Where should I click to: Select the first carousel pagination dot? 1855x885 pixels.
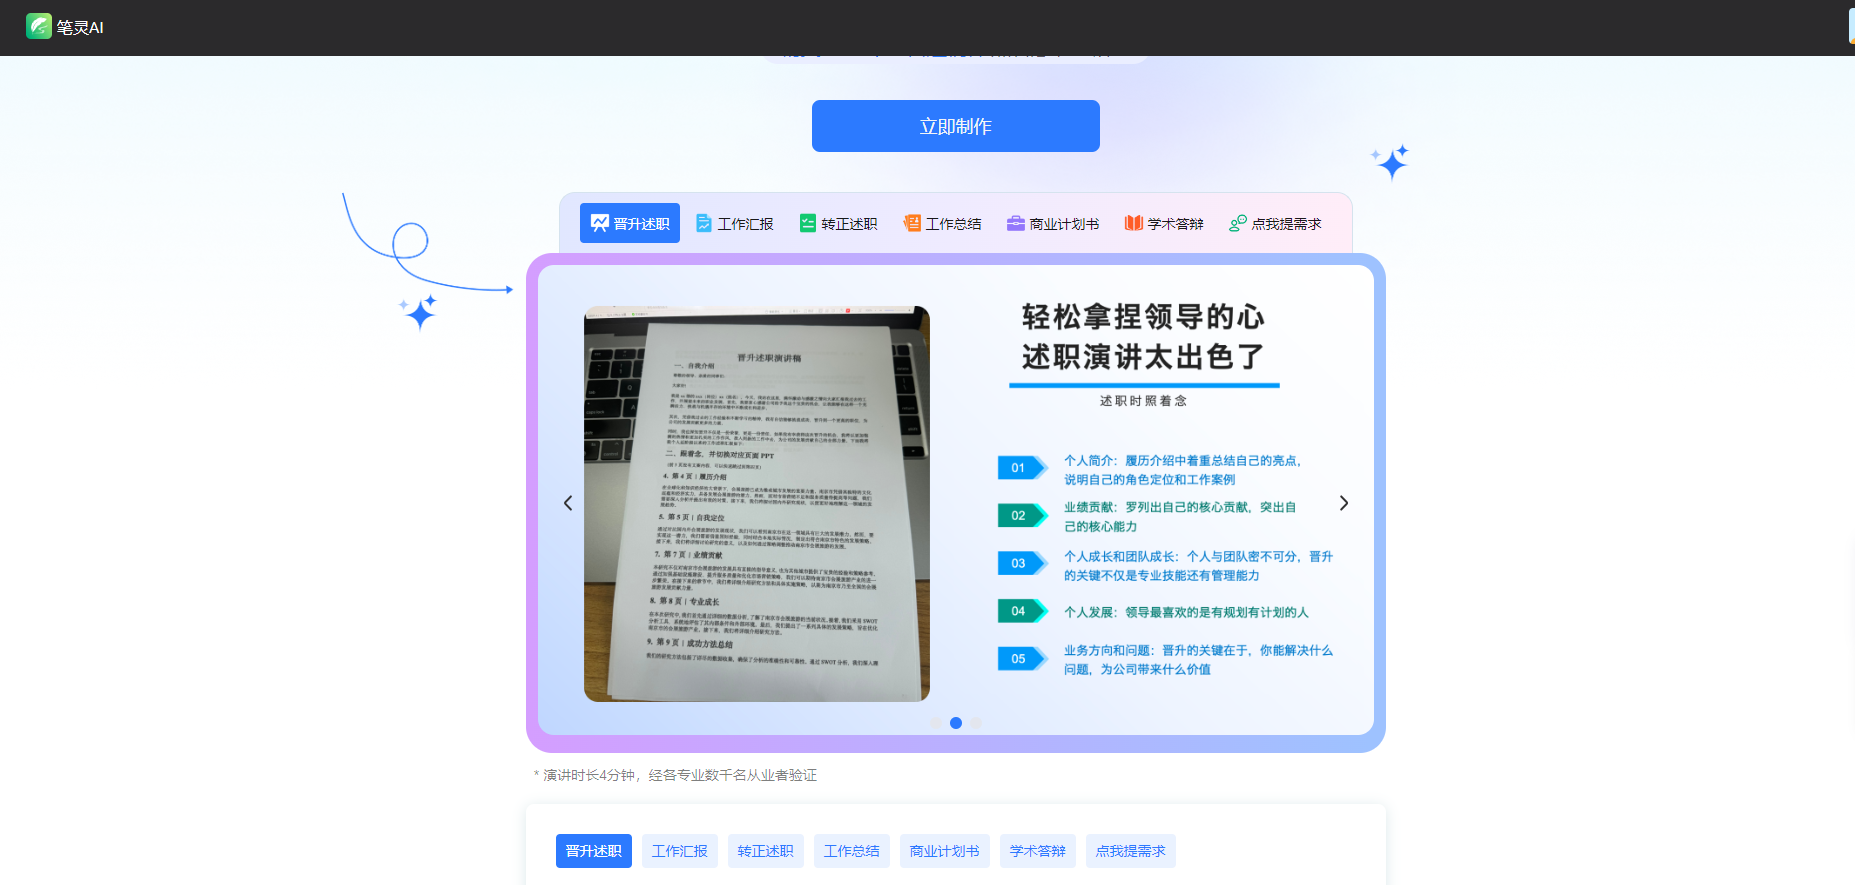click(936, 723)
